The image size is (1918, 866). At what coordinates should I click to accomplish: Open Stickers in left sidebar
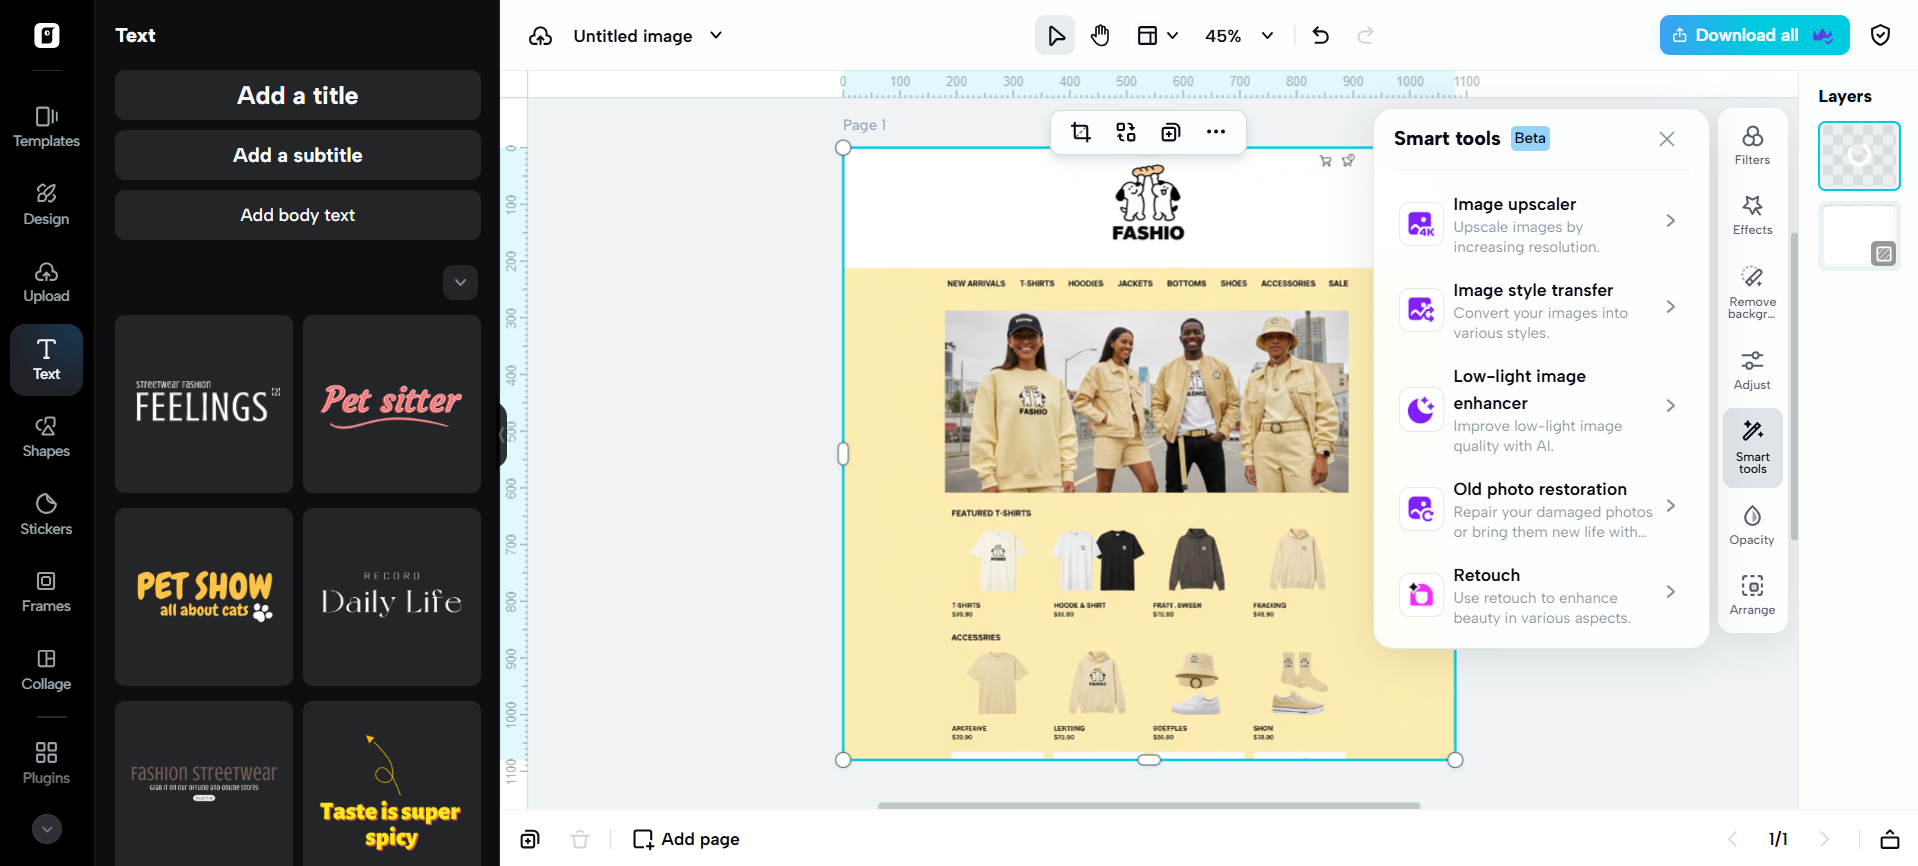46,514
